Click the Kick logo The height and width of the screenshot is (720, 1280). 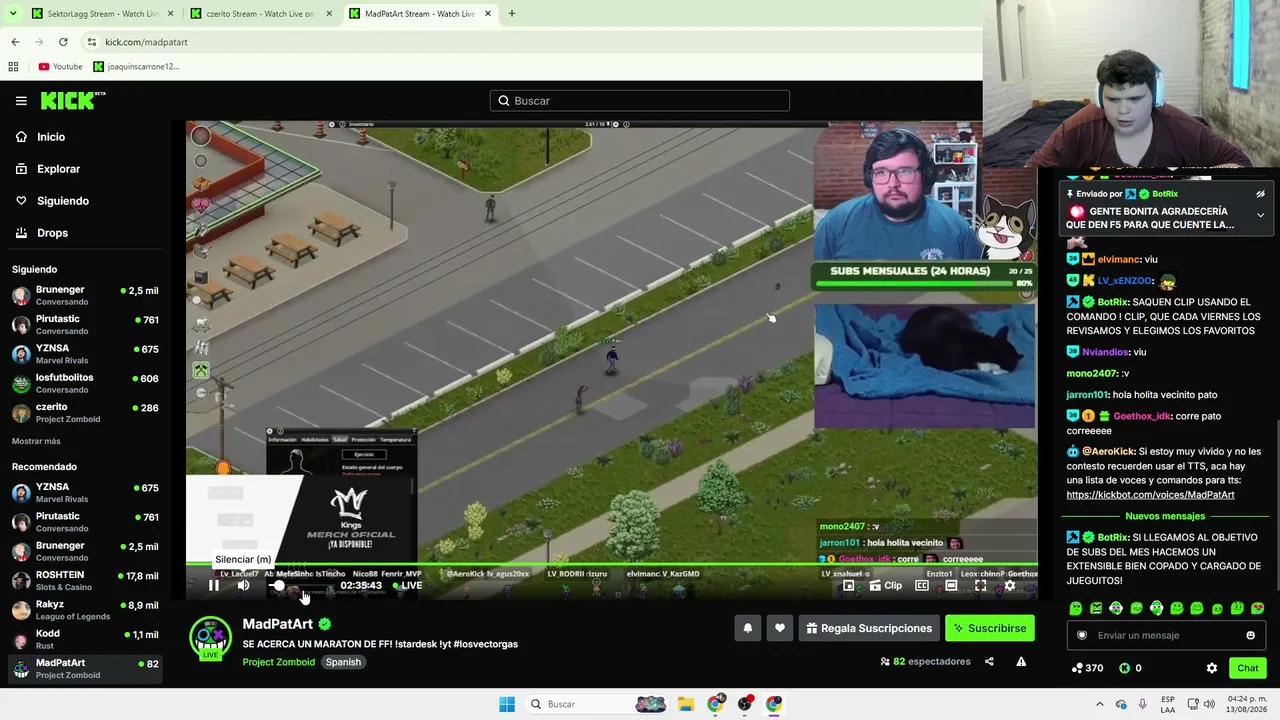(73, 100)
